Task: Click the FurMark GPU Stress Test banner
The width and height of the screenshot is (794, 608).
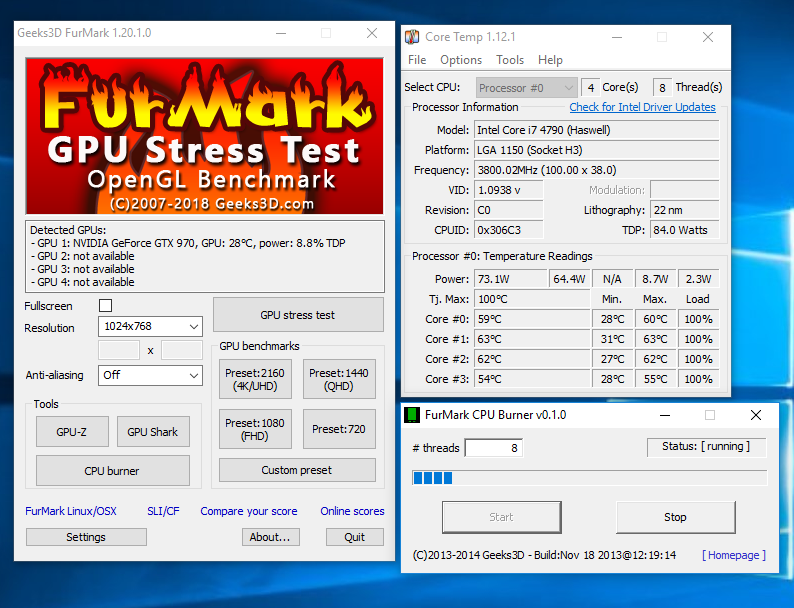Action: [x=204, y=135]
